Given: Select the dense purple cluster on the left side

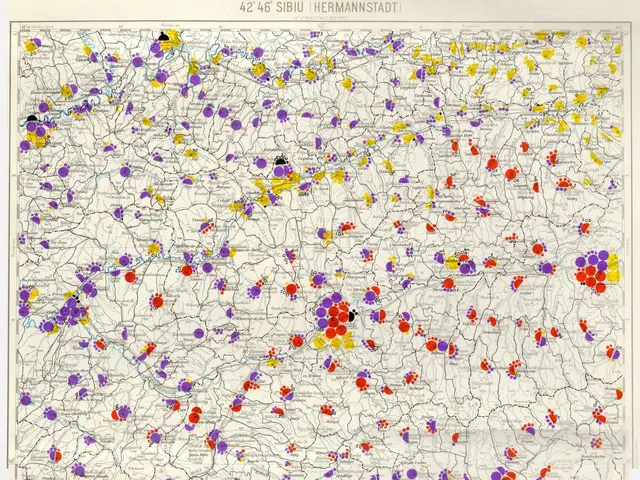Looking at the screenshot, I should [x=68, y=313].
